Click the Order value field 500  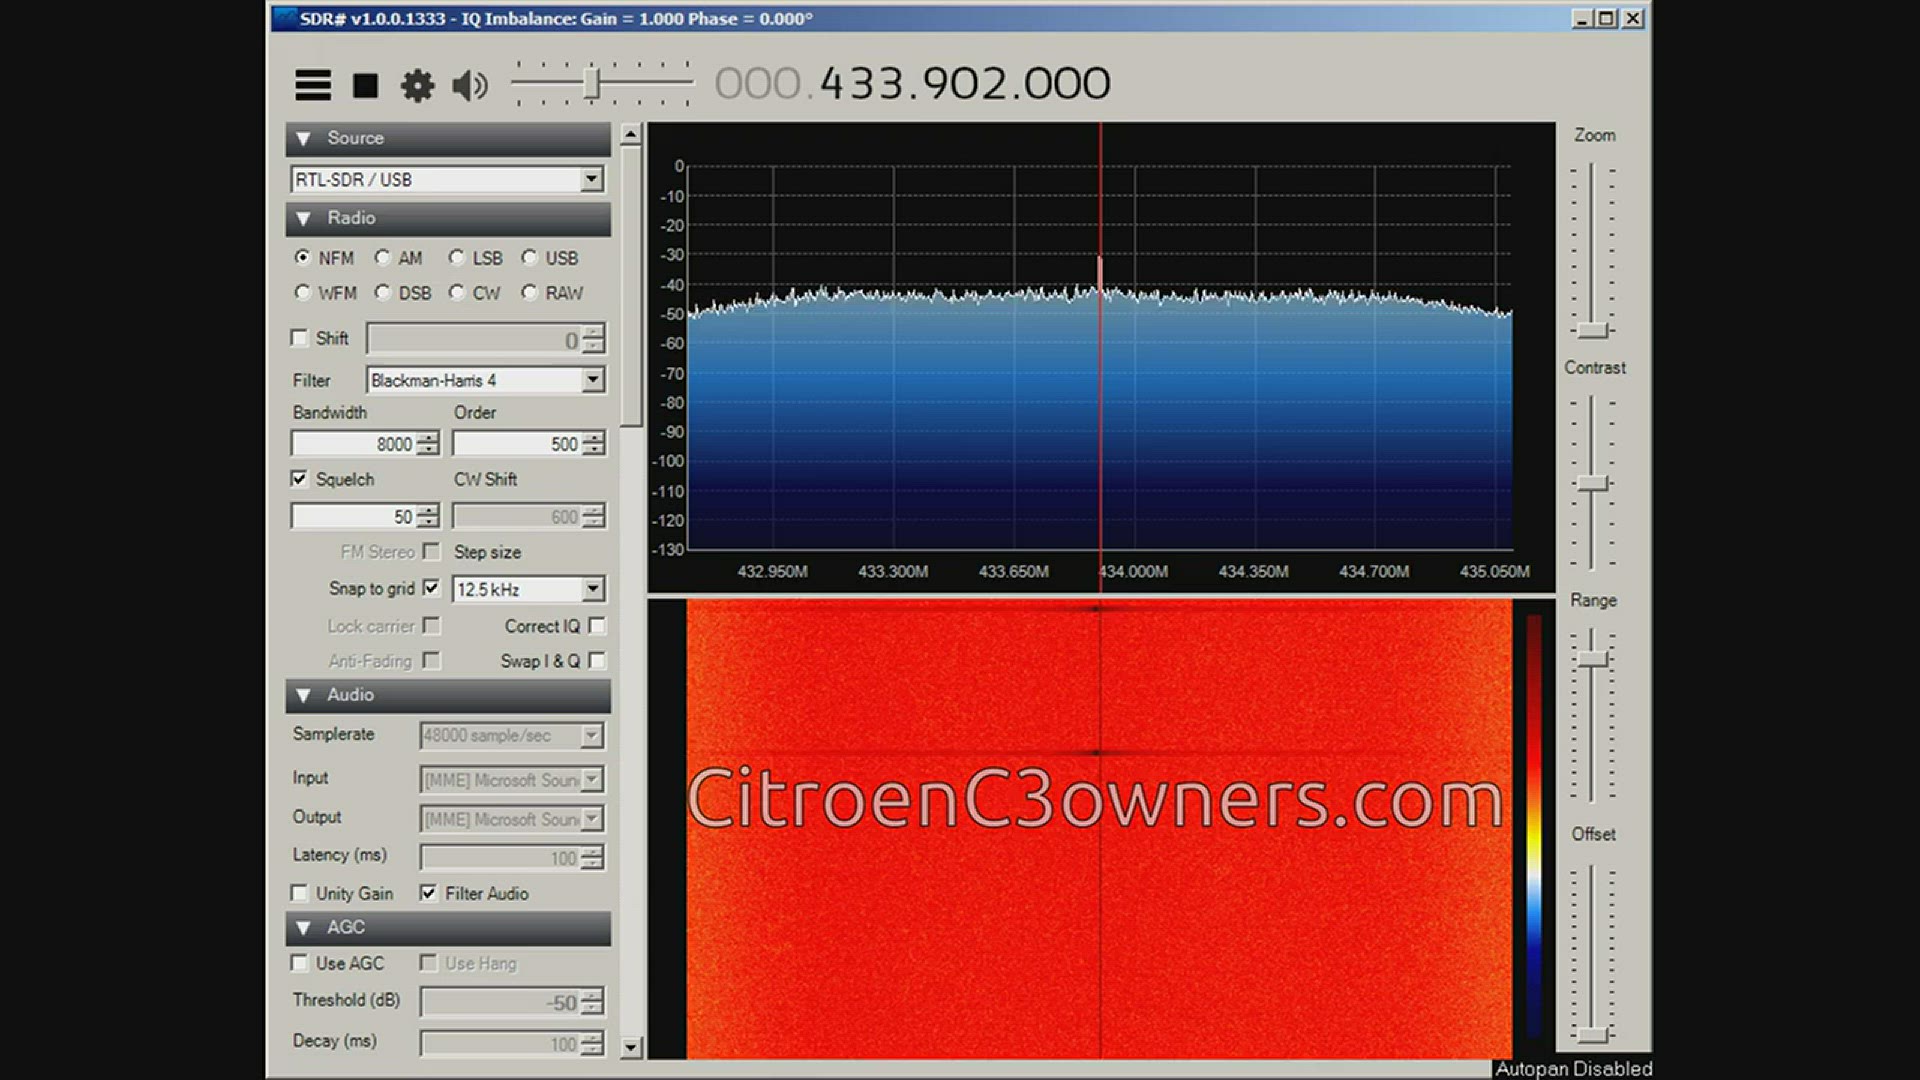pos(517,444)
